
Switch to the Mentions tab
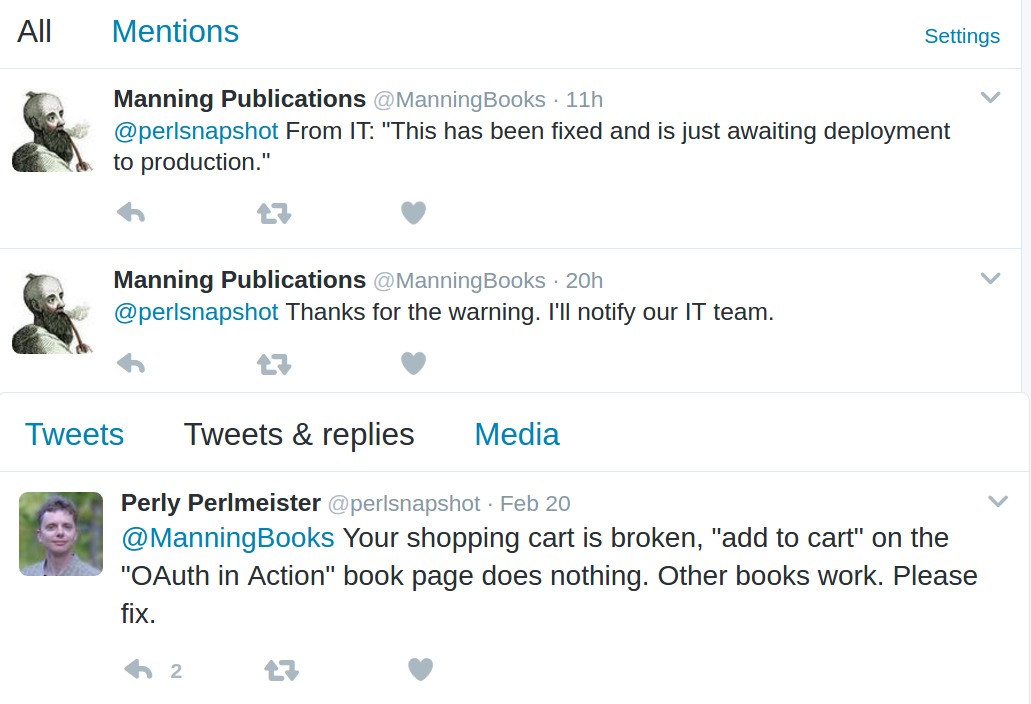175,31
